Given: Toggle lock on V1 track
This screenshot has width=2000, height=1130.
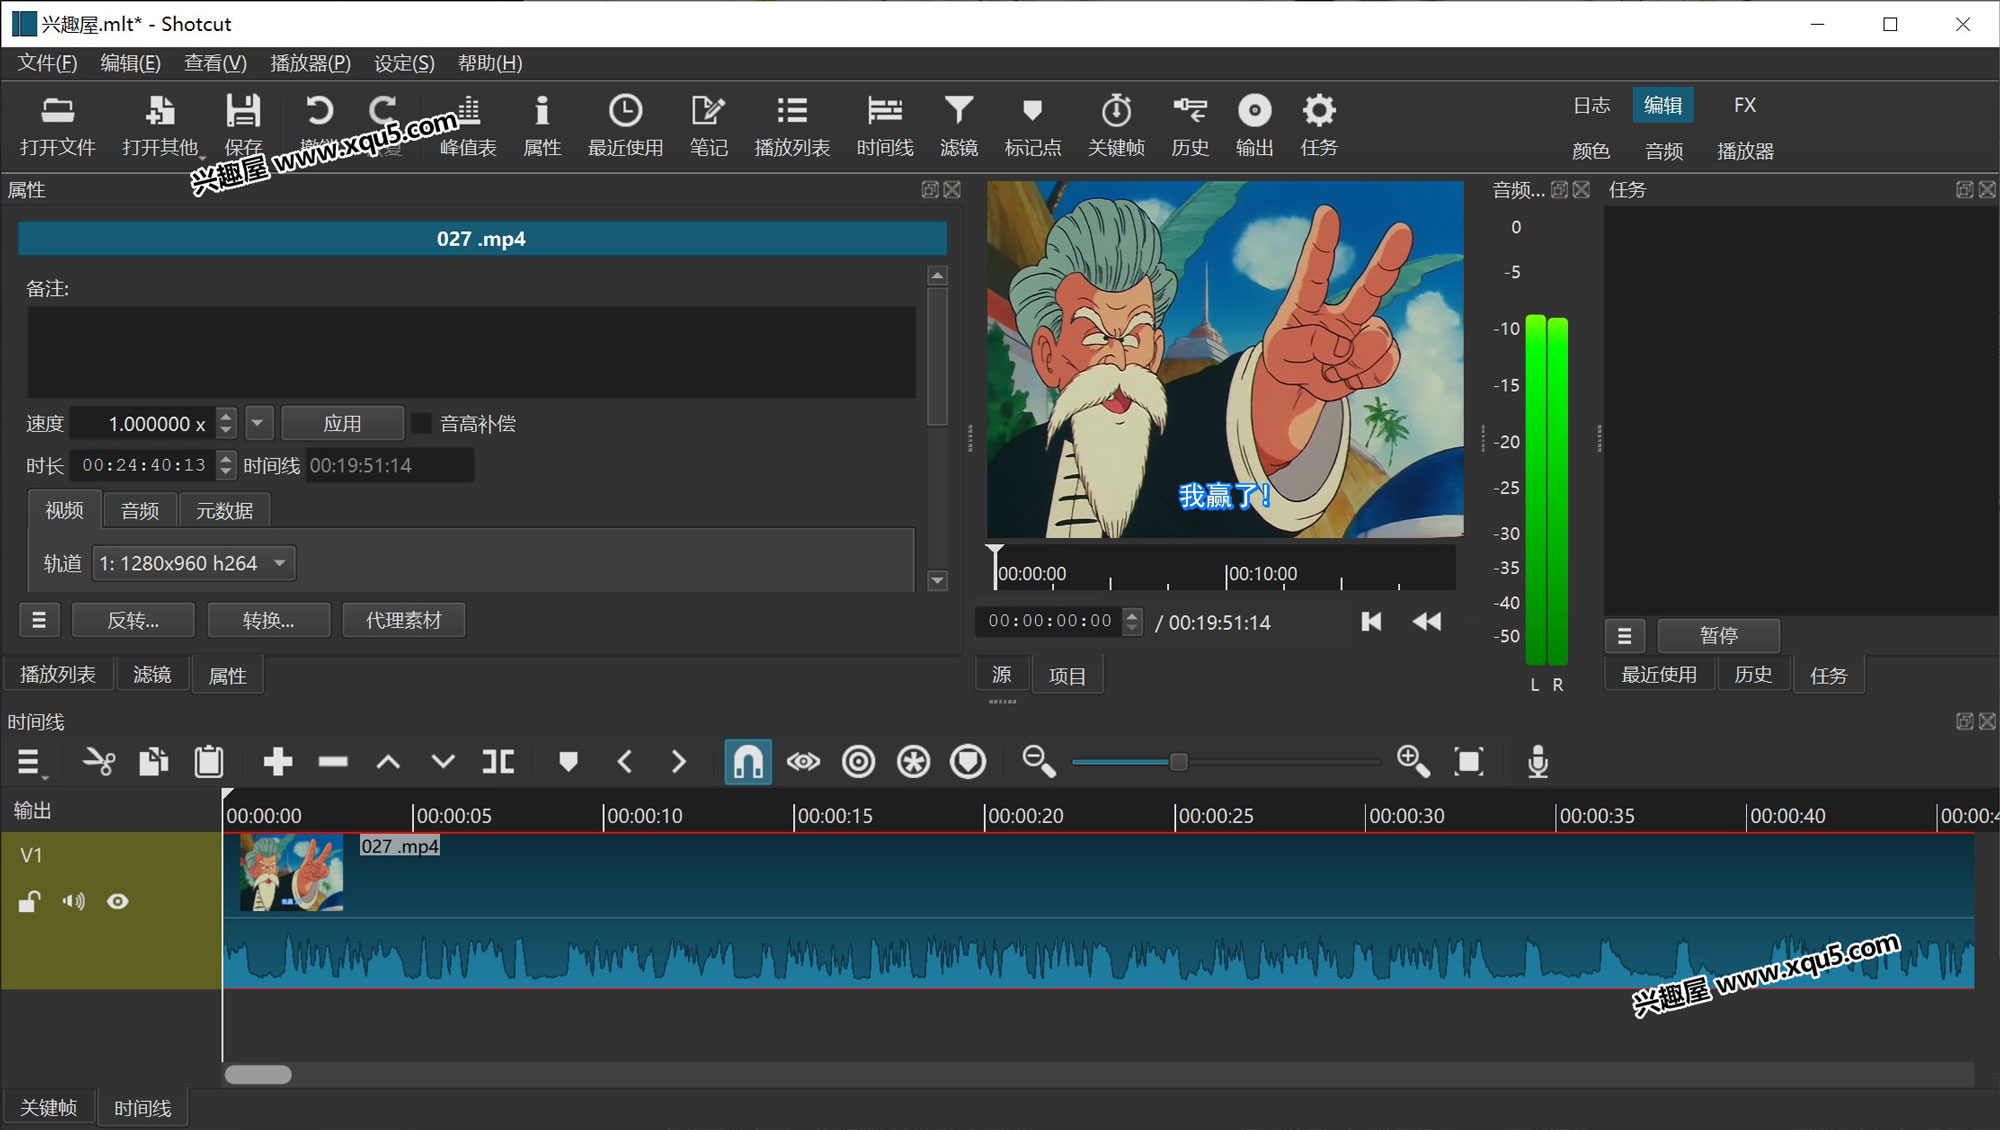Looking at the screenshot, I should coord(29,902).
